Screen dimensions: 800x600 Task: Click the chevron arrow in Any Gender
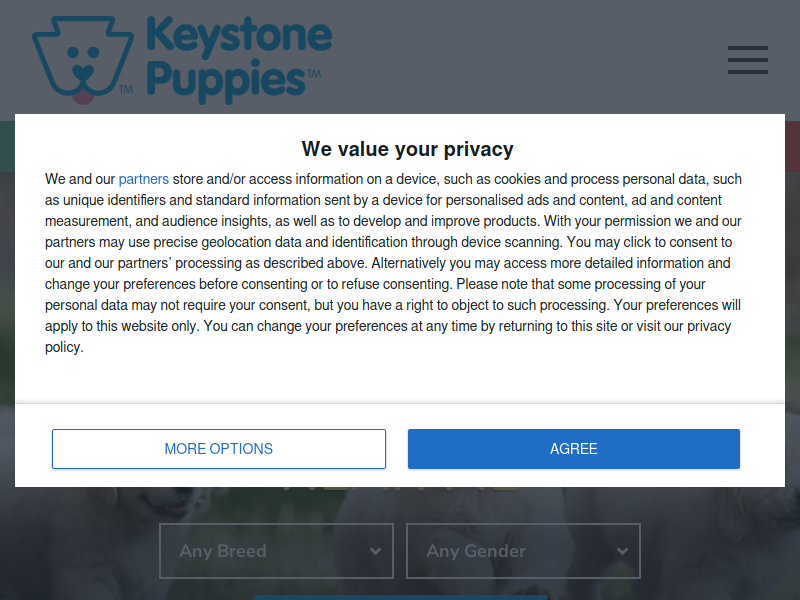(x=622, y=551)
